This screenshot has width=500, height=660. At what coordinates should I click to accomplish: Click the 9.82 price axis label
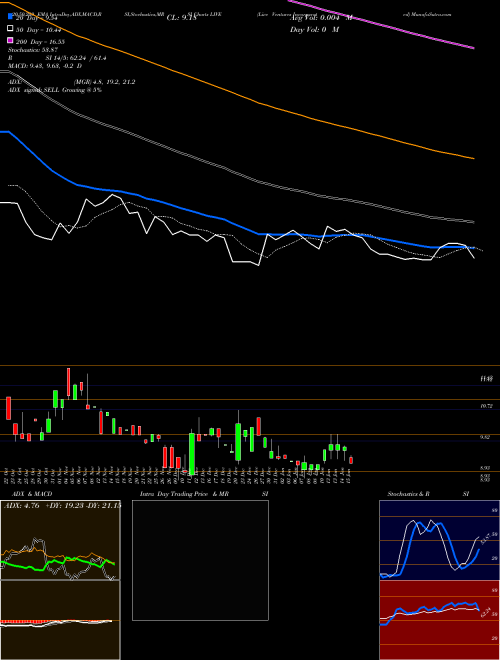486,437
